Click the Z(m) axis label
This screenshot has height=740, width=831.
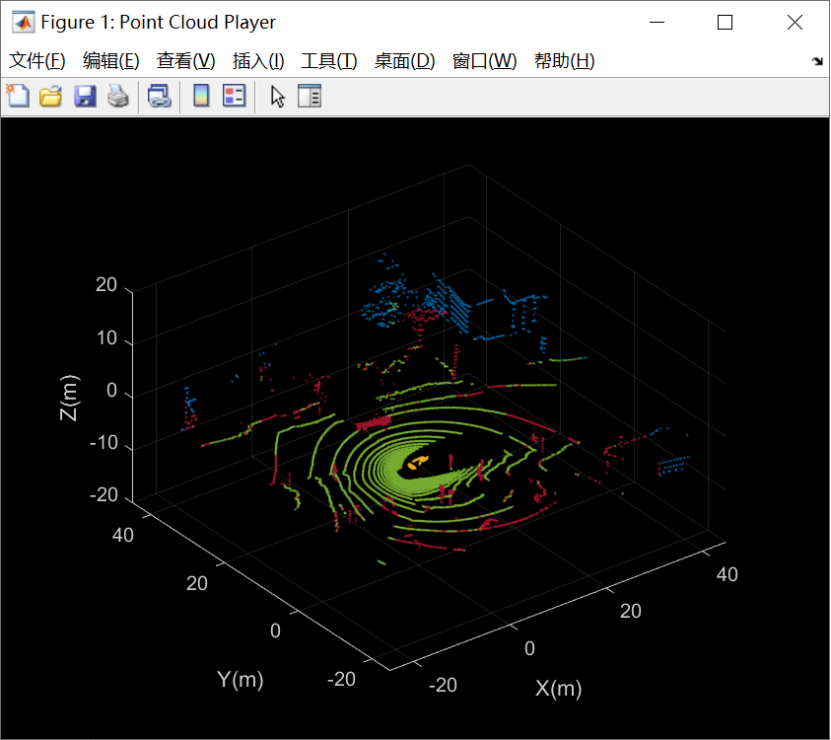[69, 398]
